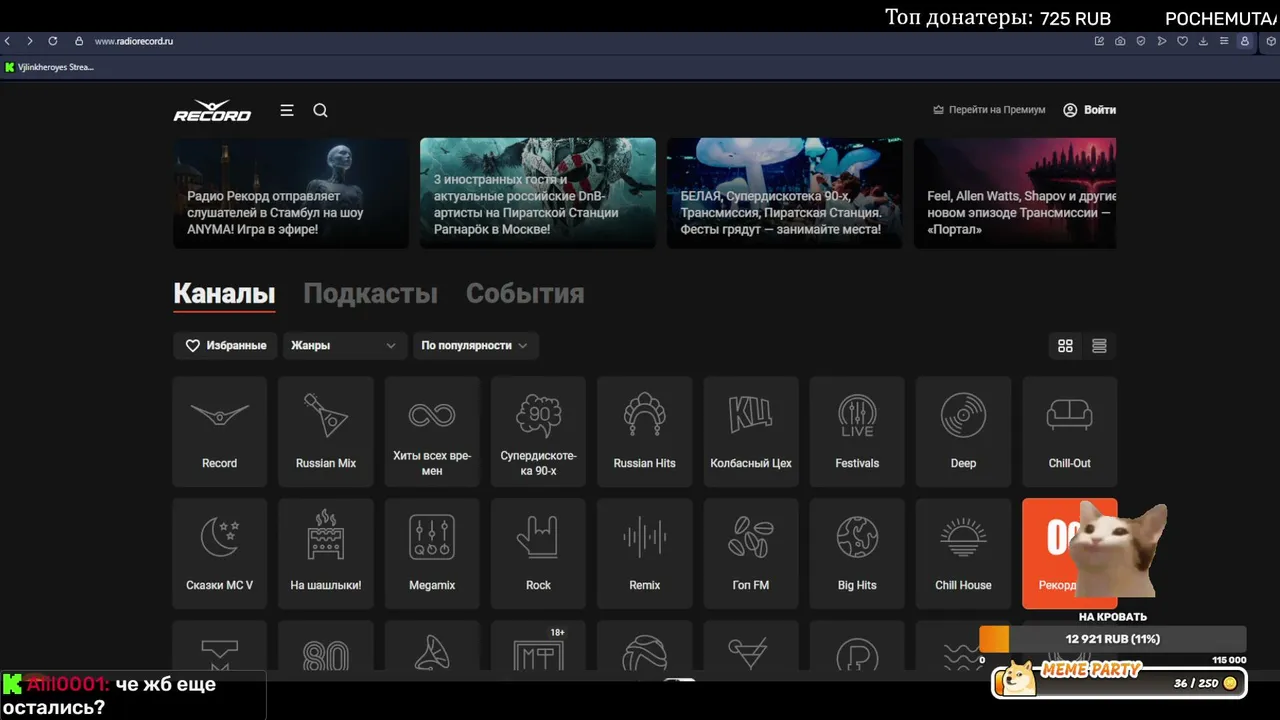Switch to list view layout
The height and width of the screenshot is (720, 1280).
point(1099,346)
